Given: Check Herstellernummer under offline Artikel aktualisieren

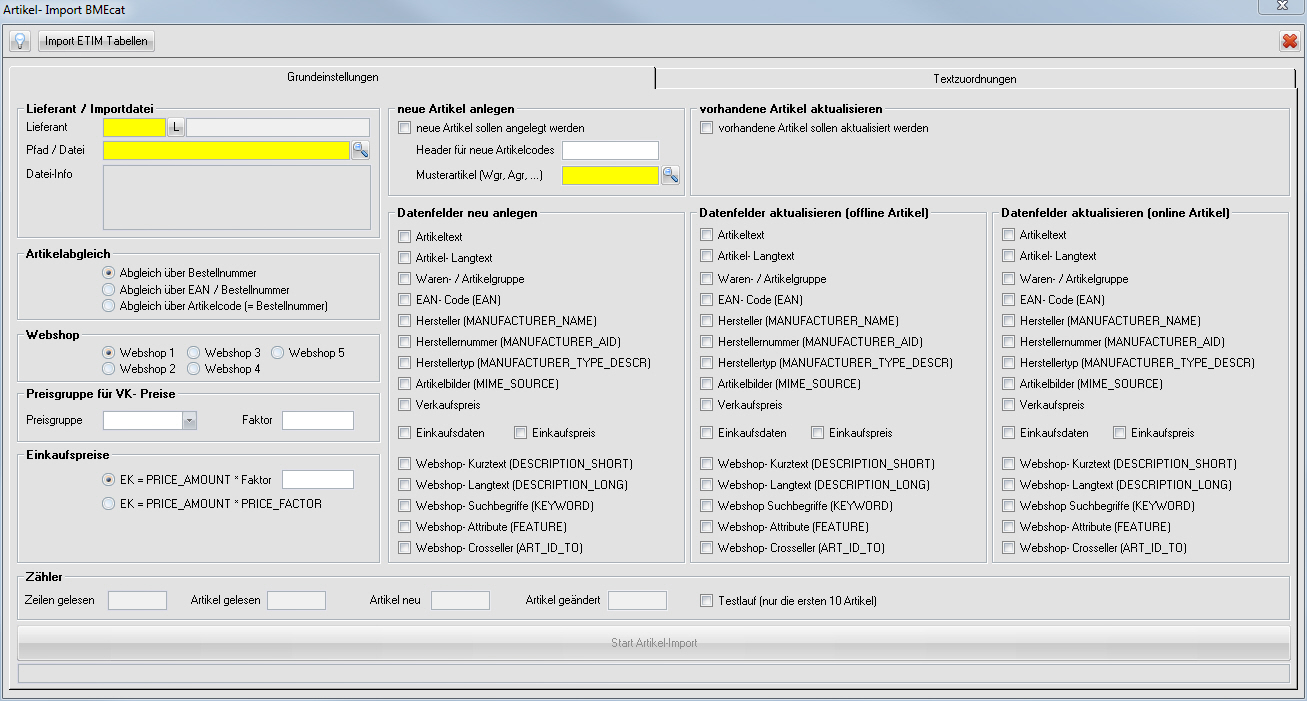Looking at the screenshot, I should pos(707,342).
